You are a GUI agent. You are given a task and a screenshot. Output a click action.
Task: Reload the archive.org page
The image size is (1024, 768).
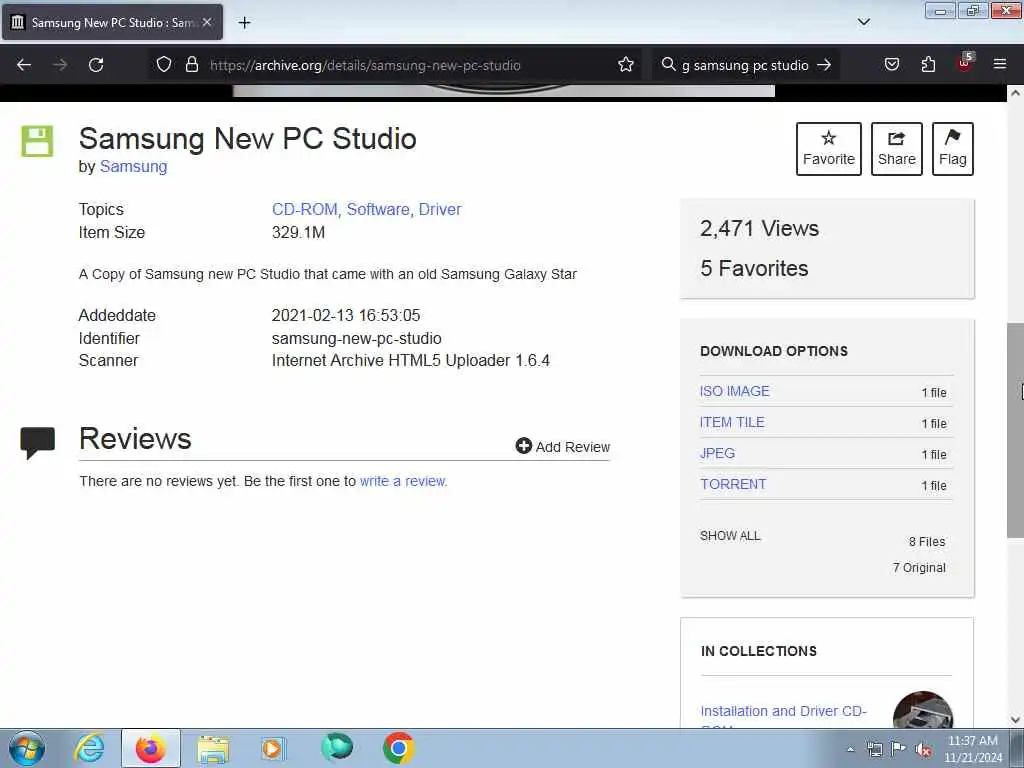coord(96,65)
